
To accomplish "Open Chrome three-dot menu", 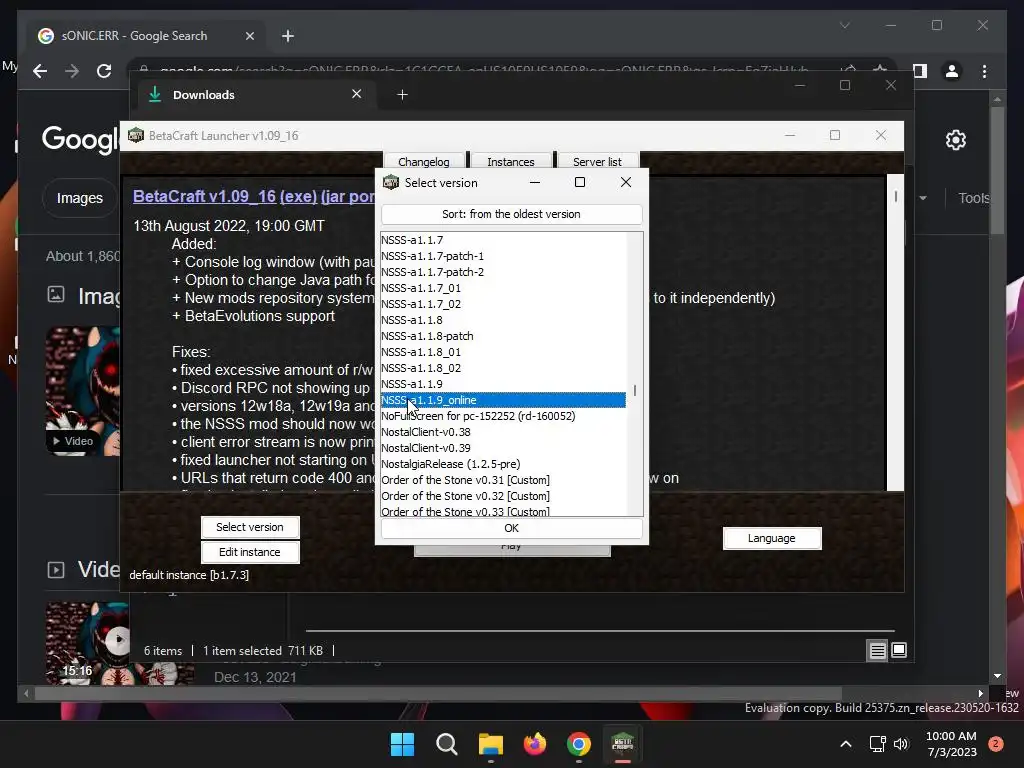I will (x=984, y=71).
